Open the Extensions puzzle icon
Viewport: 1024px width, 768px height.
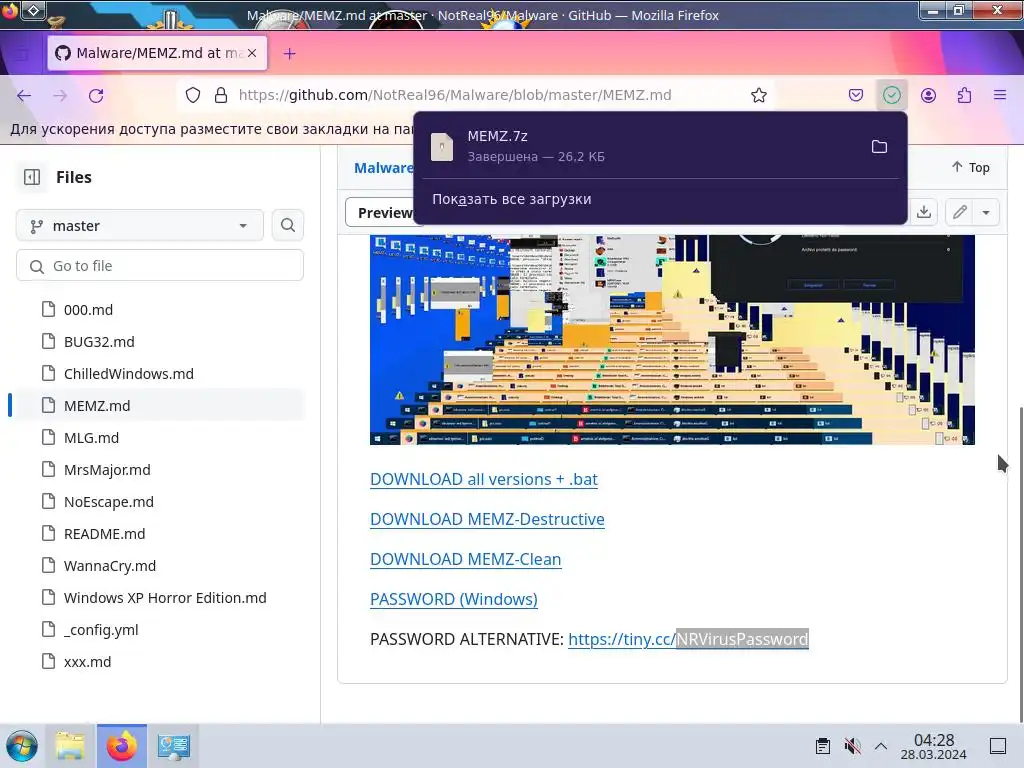pos(964,95)
